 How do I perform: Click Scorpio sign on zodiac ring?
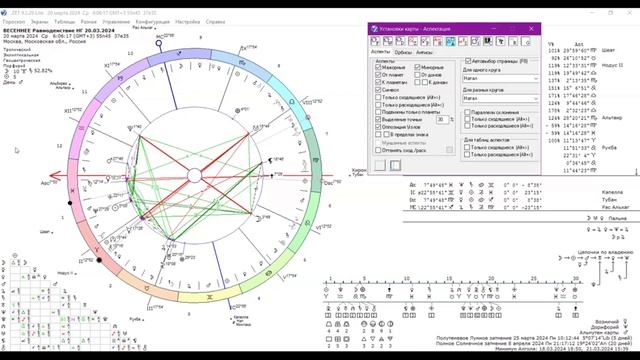point(242,63)
